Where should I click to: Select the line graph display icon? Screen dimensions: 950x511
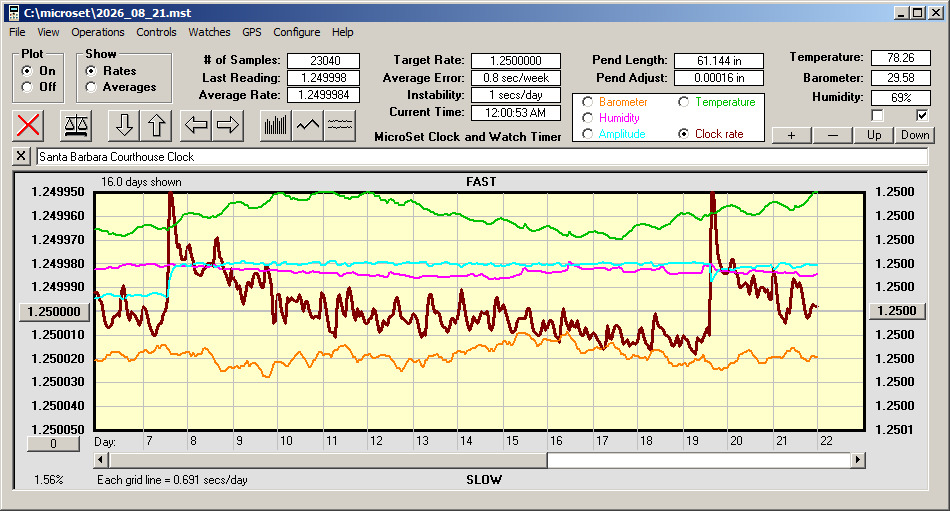pos(308,125)
